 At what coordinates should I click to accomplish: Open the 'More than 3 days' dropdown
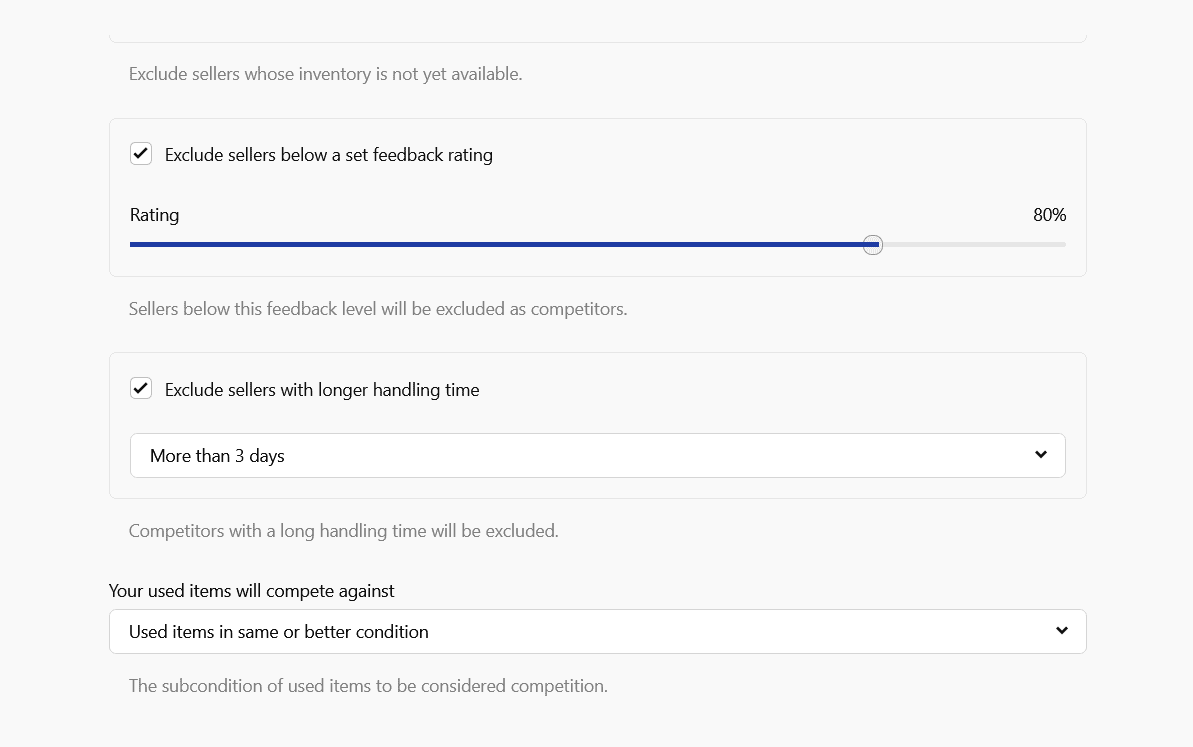pyautogui.click(x=596, y=456)
